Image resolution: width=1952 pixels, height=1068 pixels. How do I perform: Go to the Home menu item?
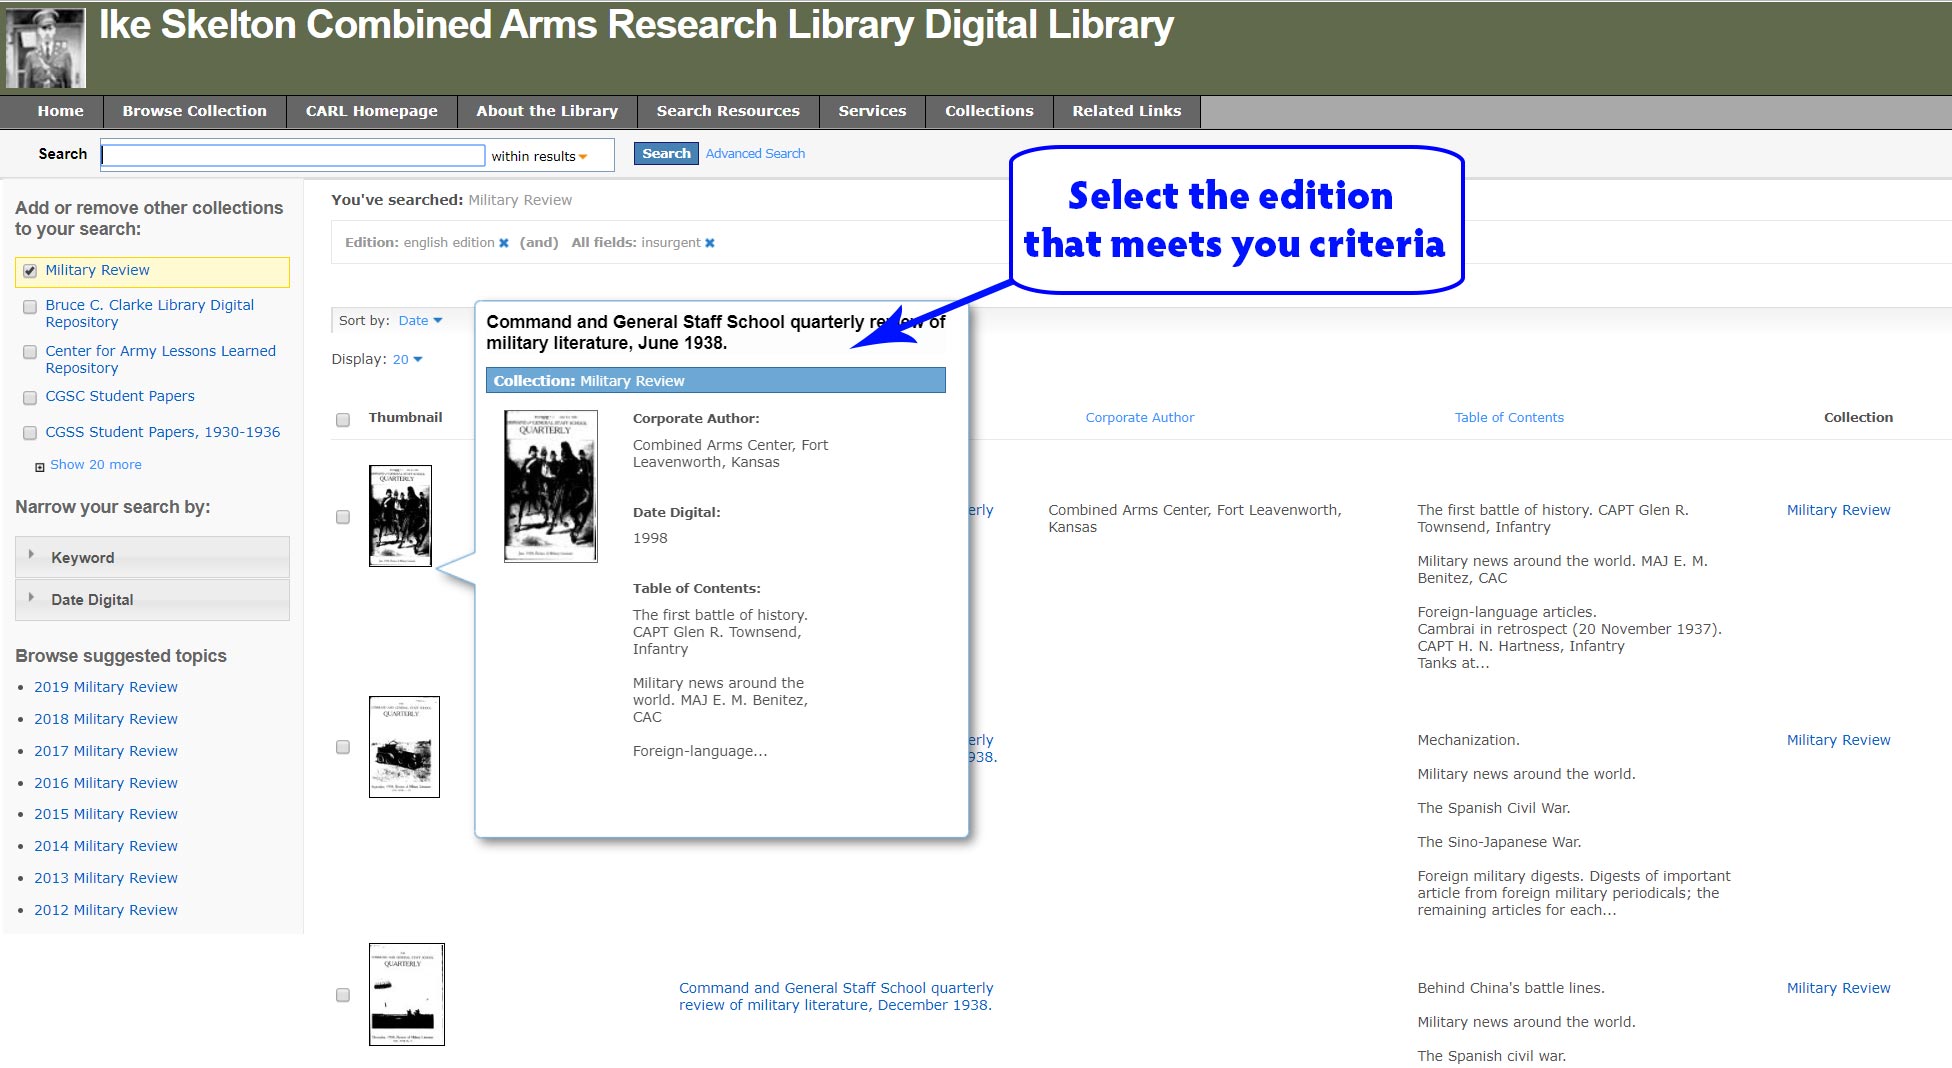pyautogui.click(x=60, y=111)
